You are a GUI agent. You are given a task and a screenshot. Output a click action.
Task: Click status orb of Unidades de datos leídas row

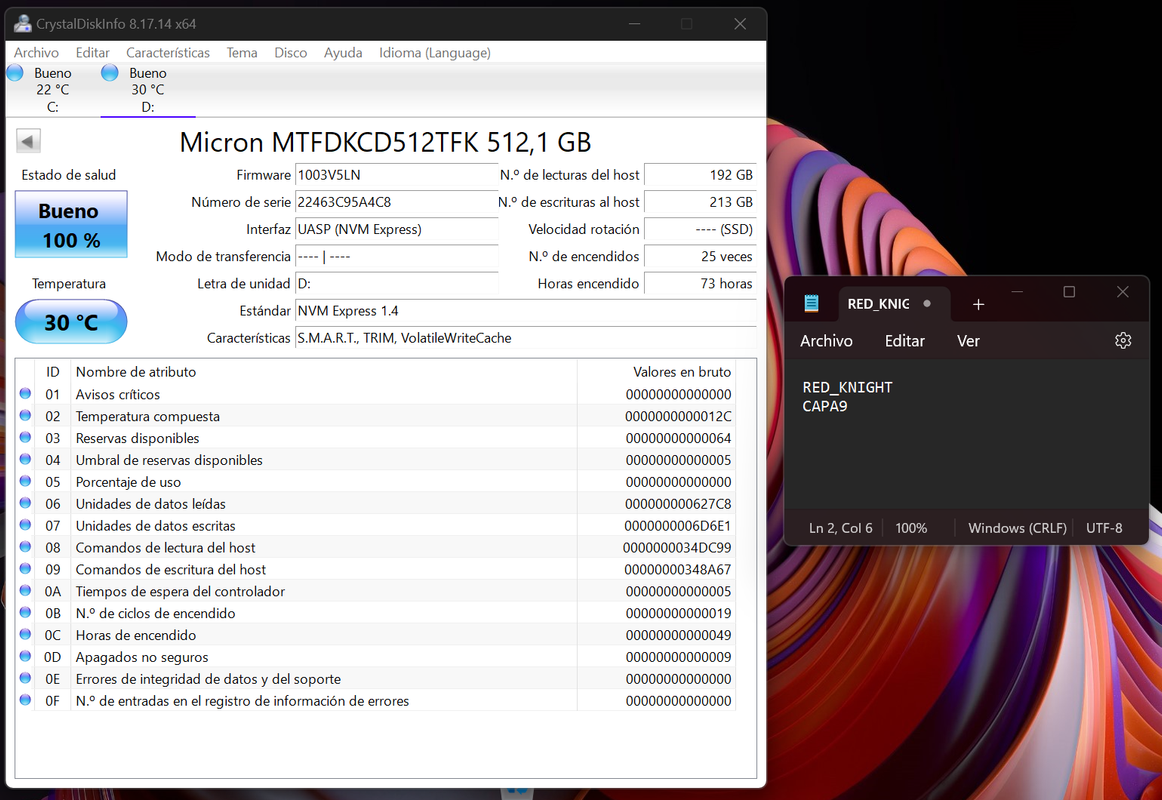[x=25, y=503]
